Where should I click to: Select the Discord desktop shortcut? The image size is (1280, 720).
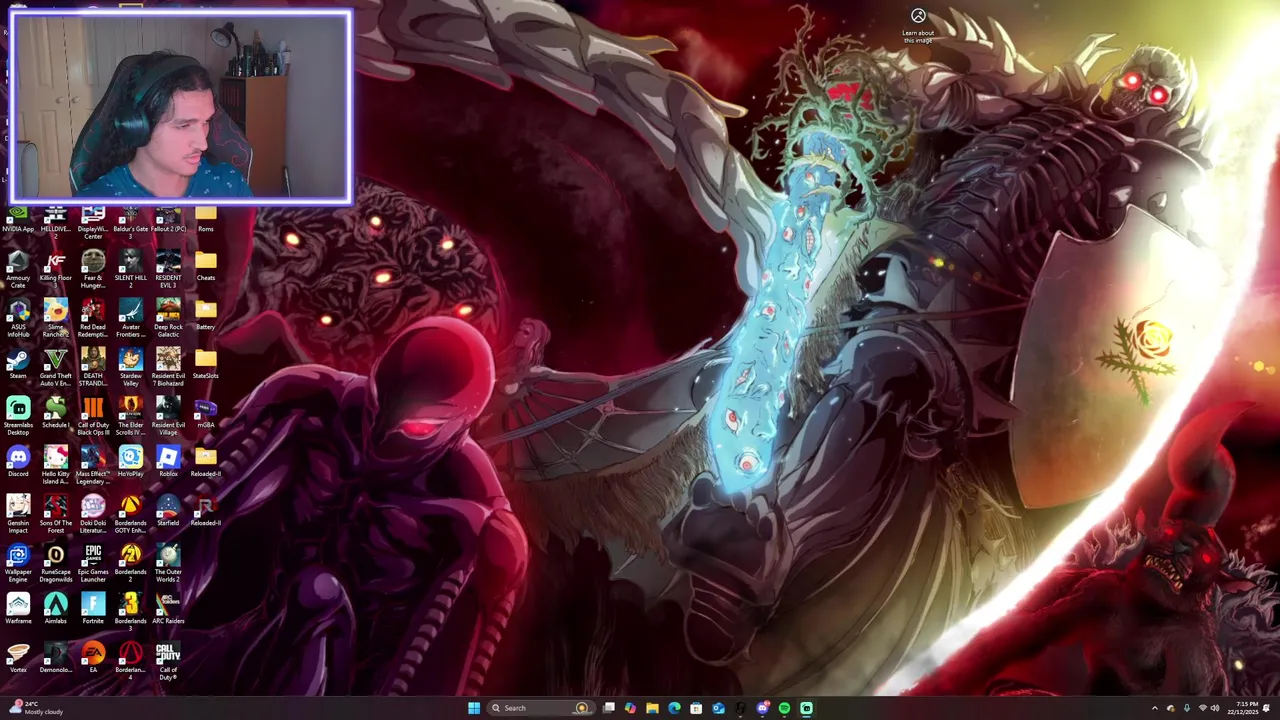click(x=18, y=461)
